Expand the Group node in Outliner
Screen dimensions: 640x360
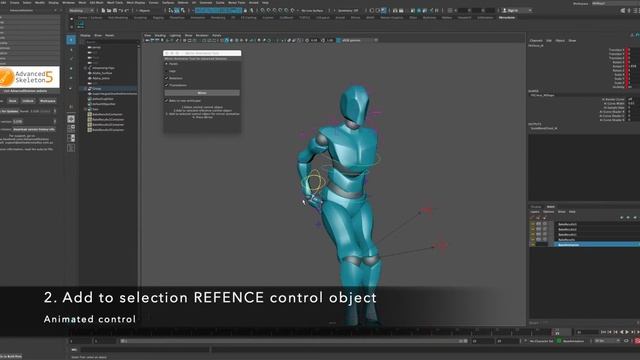pyautogui.click(x=85, y=89)
